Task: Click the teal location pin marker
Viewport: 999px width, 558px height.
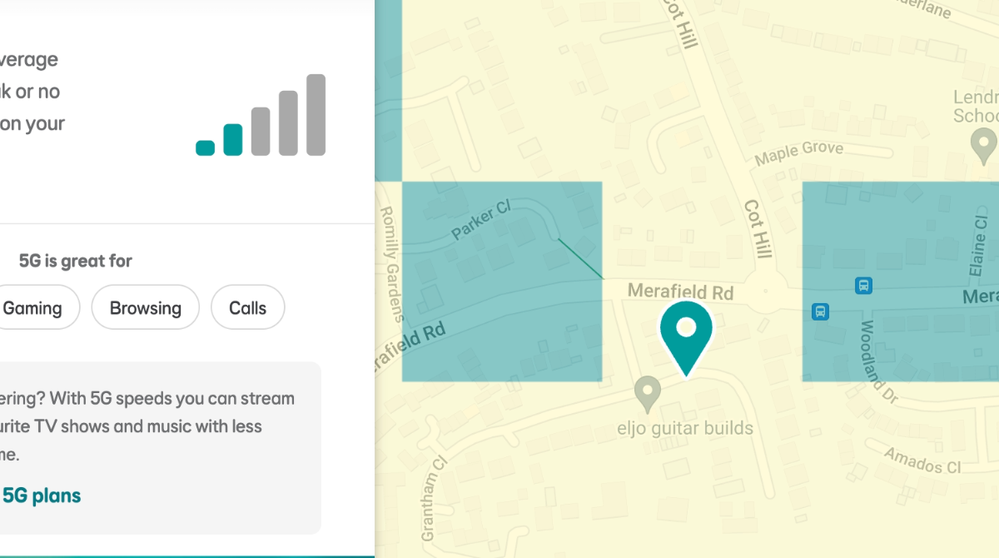Action: [x=686, y=331]
